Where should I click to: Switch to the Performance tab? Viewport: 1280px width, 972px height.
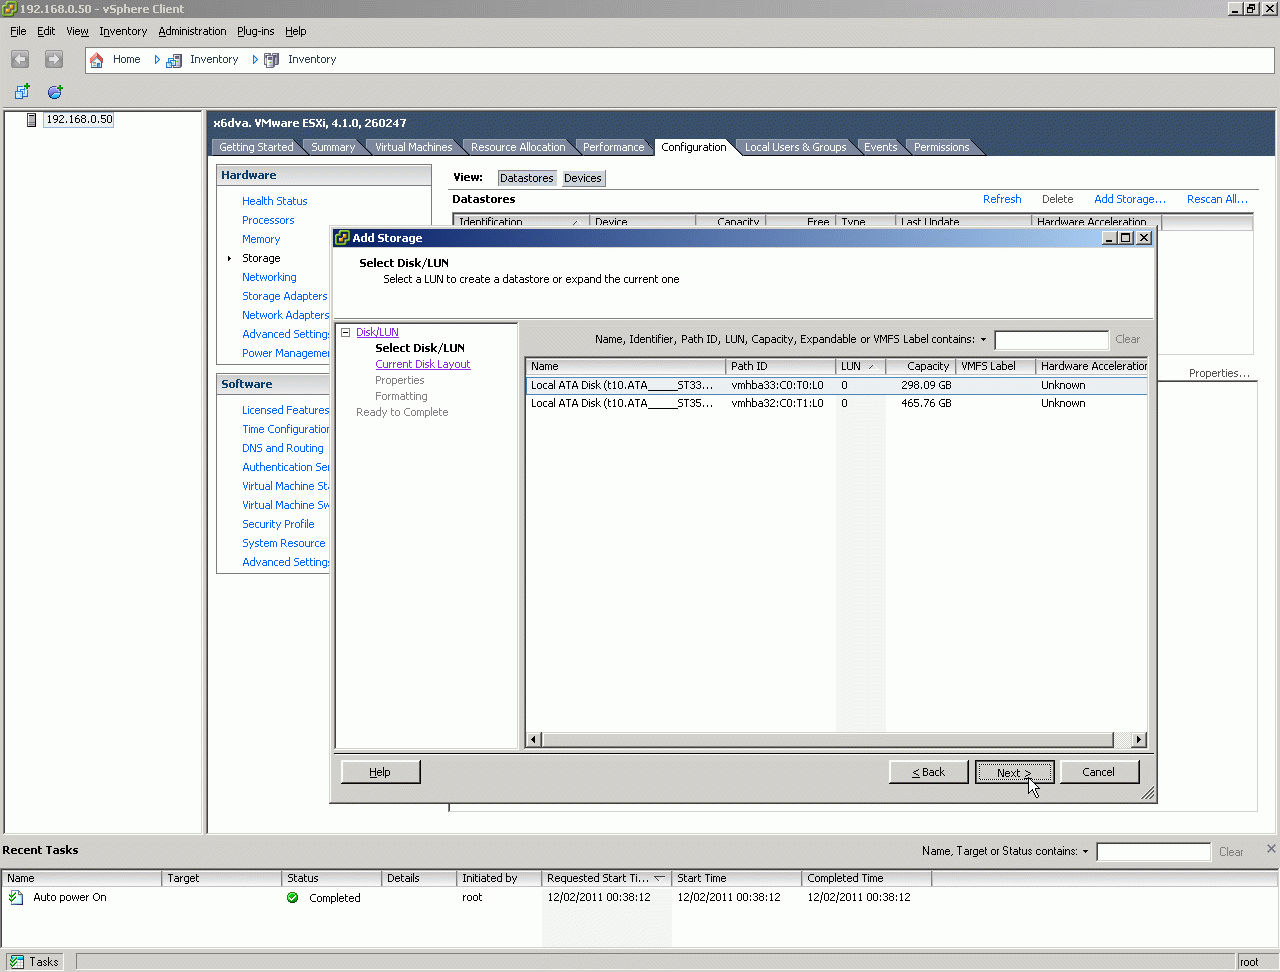614,147
